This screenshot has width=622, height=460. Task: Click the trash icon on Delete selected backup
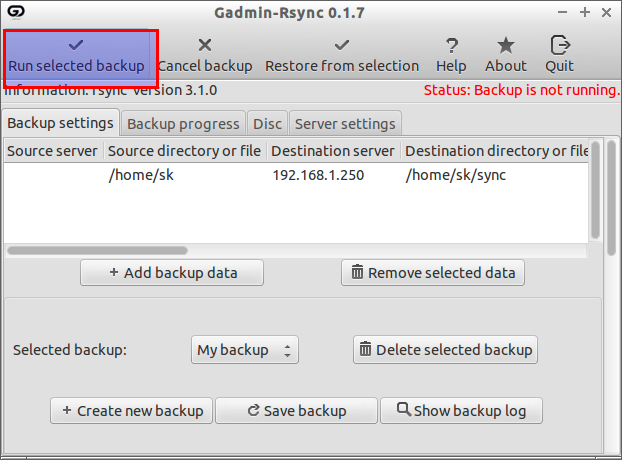365,349
